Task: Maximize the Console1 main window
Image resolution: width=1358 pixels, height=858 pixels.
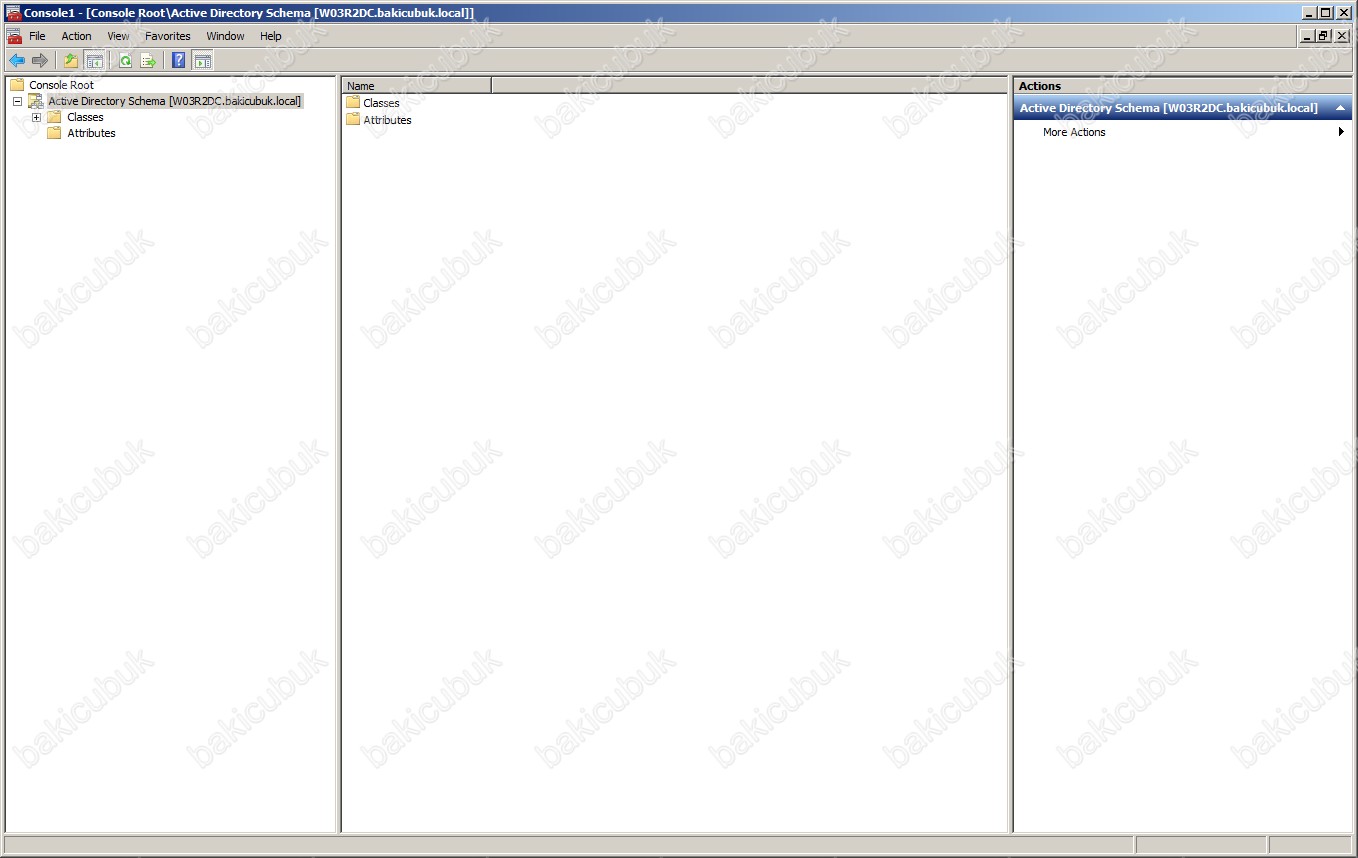Action: (1326, 13)
